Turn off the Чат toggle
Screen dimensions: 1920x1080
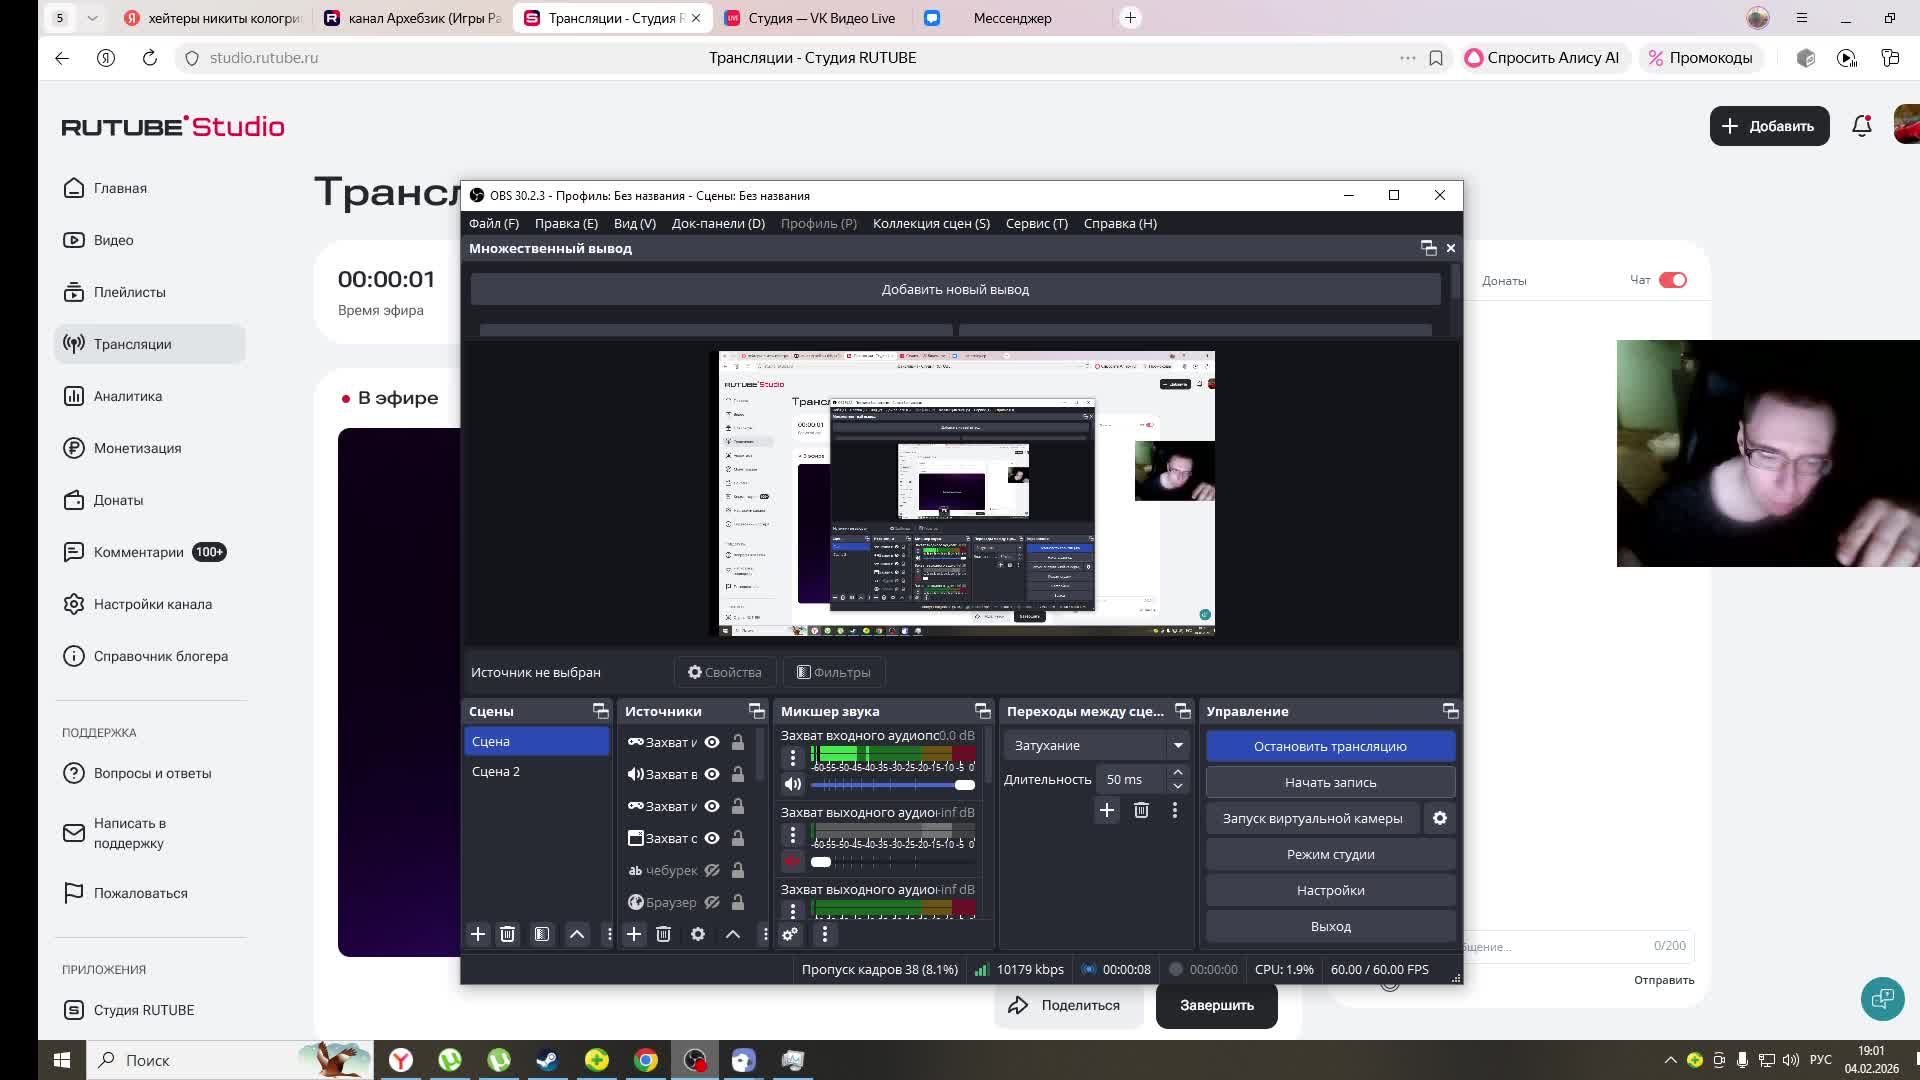pos(1672,280)
